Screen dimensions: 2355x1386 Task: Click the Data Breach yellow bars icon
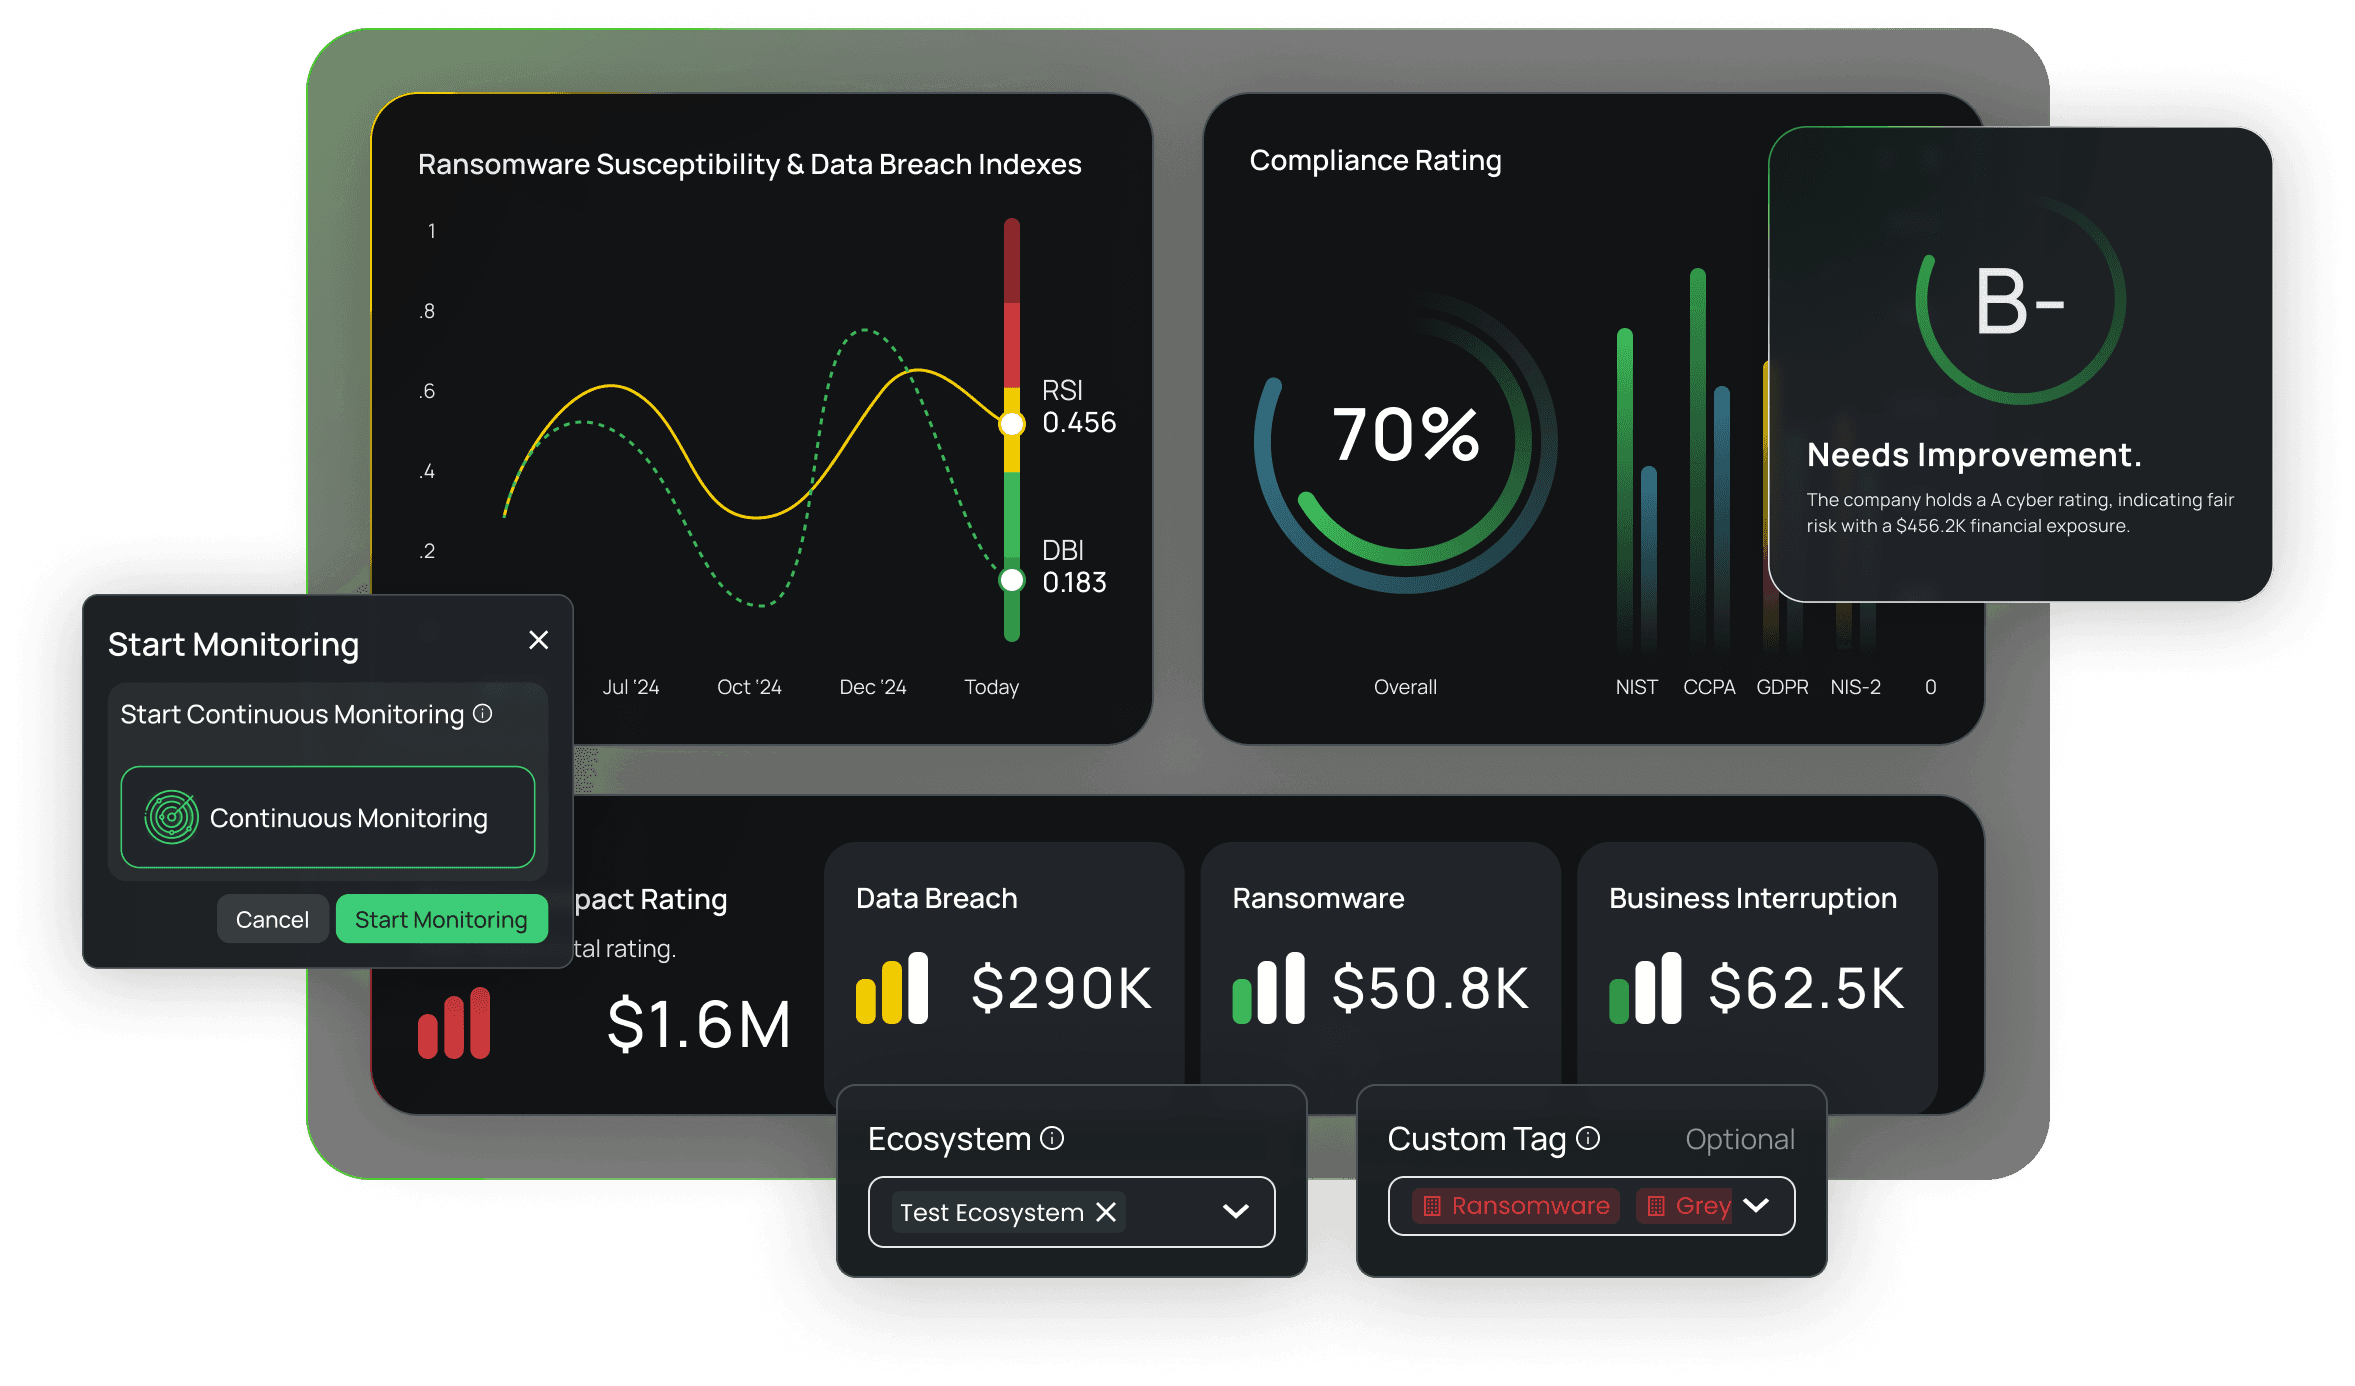[892, 989]
